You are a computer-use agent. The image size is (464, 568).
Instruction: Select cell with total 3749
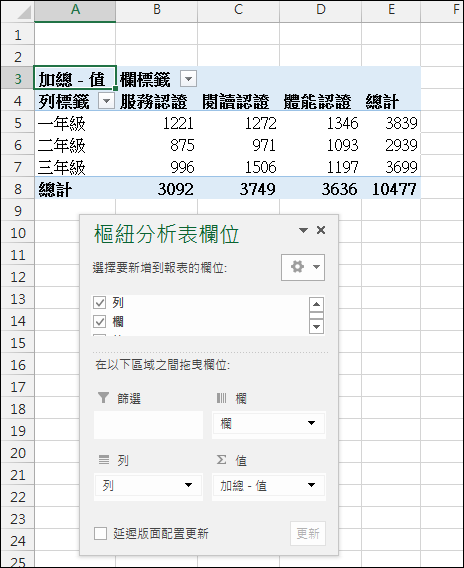[238, 188]
